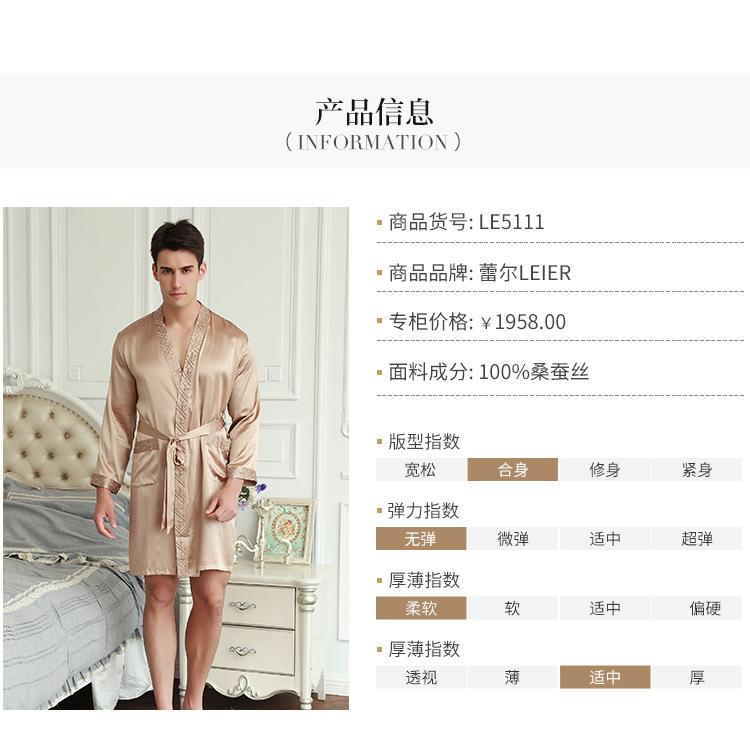Choose the 紧身 fit option
The height and width of the screenshot is (735, 750).
[x=697, y=470]
